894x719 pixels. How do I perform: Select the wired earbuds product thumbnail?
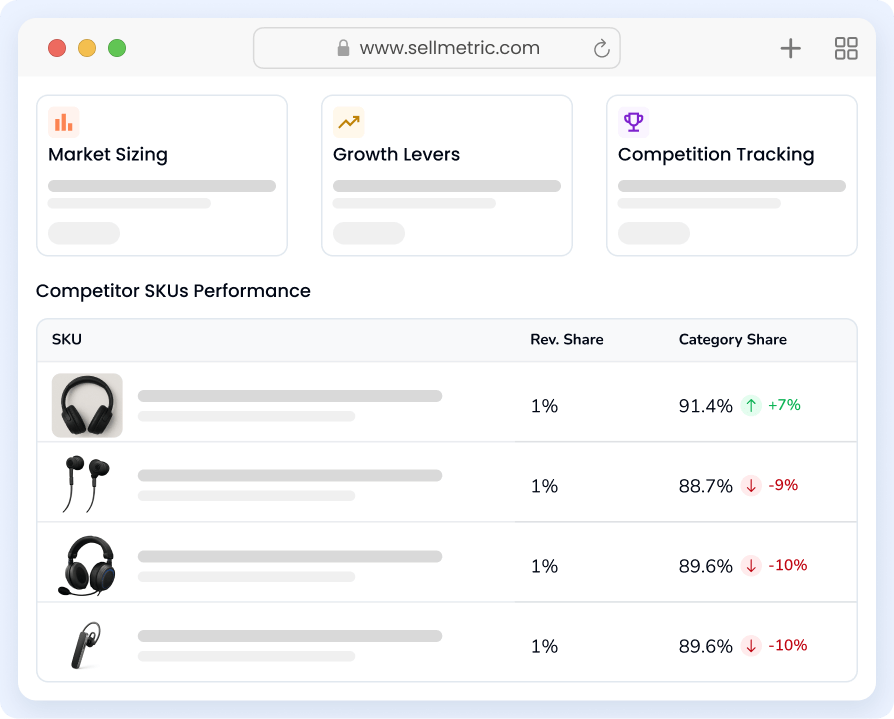pos(86,484)
